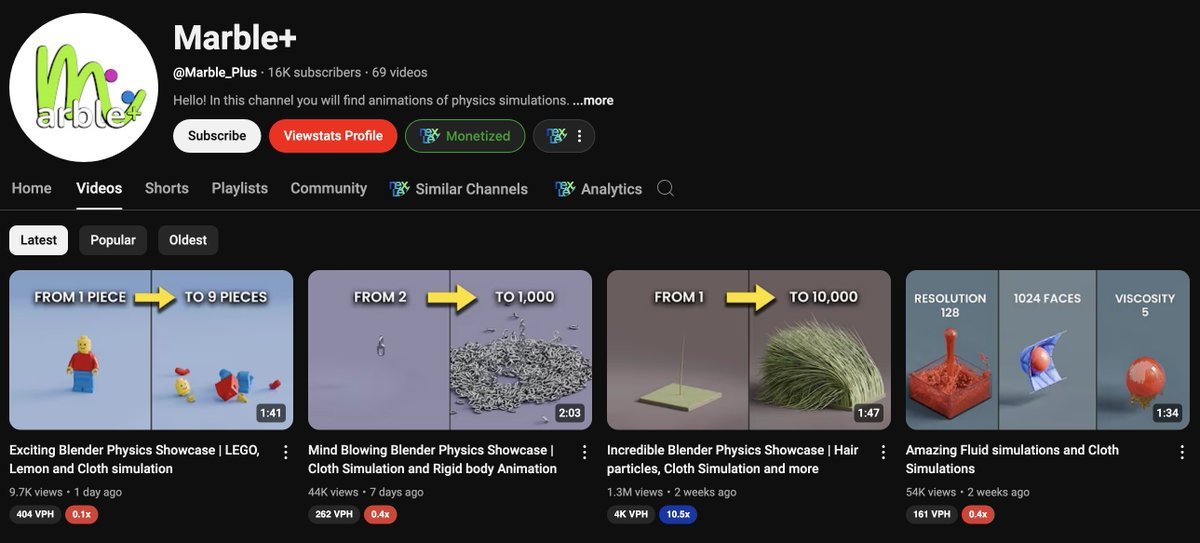The width and height of the screenshot is (1200, 543).
Task: Click the 4K VPH badge
Action: click(x=630, y=514)
